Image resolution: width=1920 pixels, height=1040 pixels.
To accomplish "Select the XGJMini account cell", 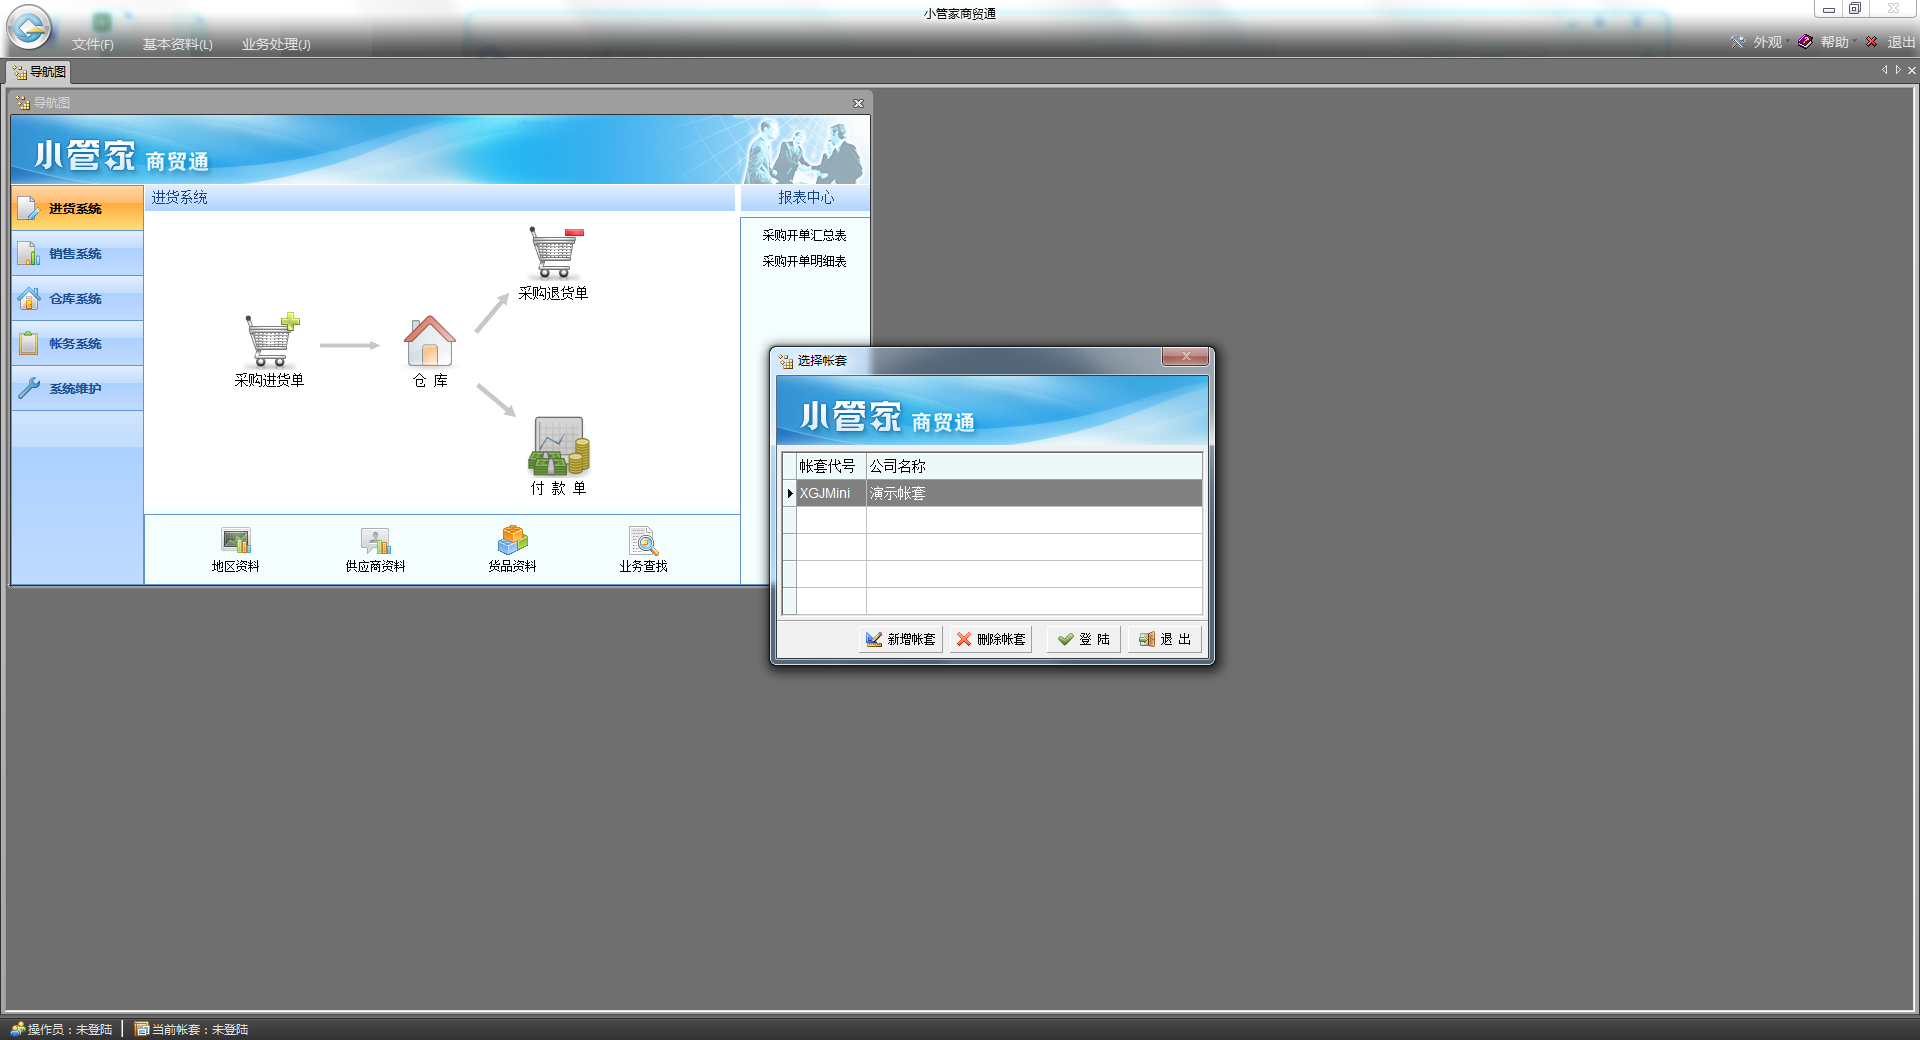I will [x=831, y=493].
